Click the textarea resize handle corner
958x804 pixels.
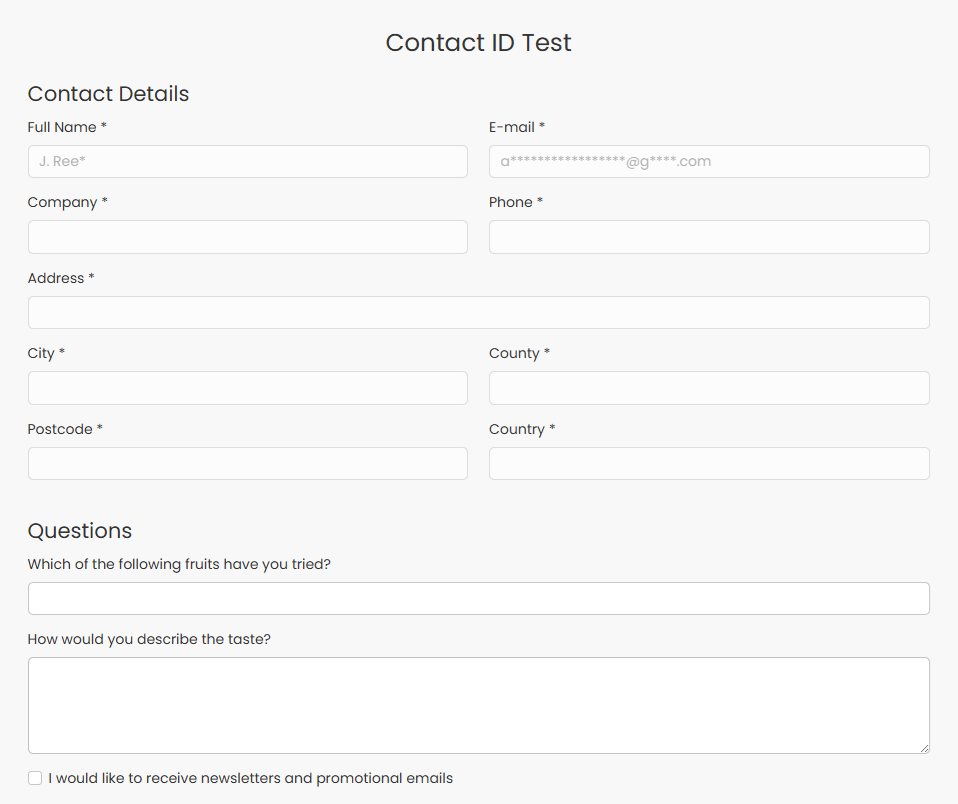click(924, 748)
